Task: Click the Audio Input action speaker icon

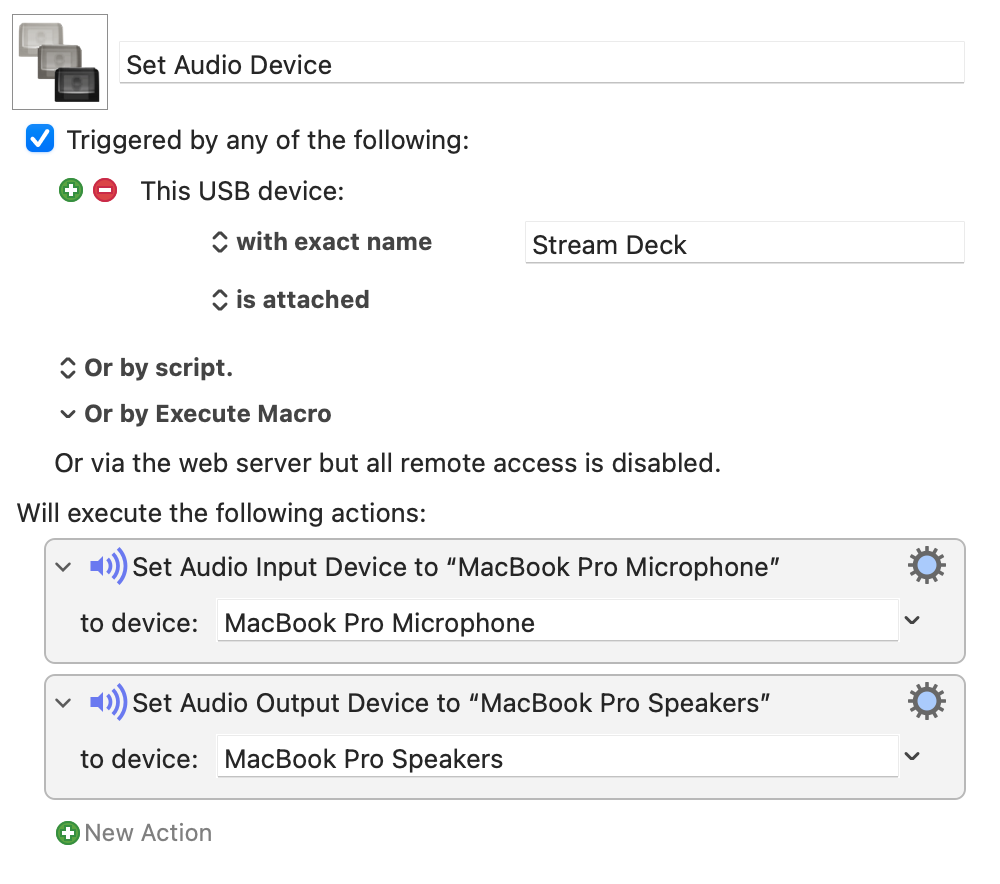Action: (108, 566)
